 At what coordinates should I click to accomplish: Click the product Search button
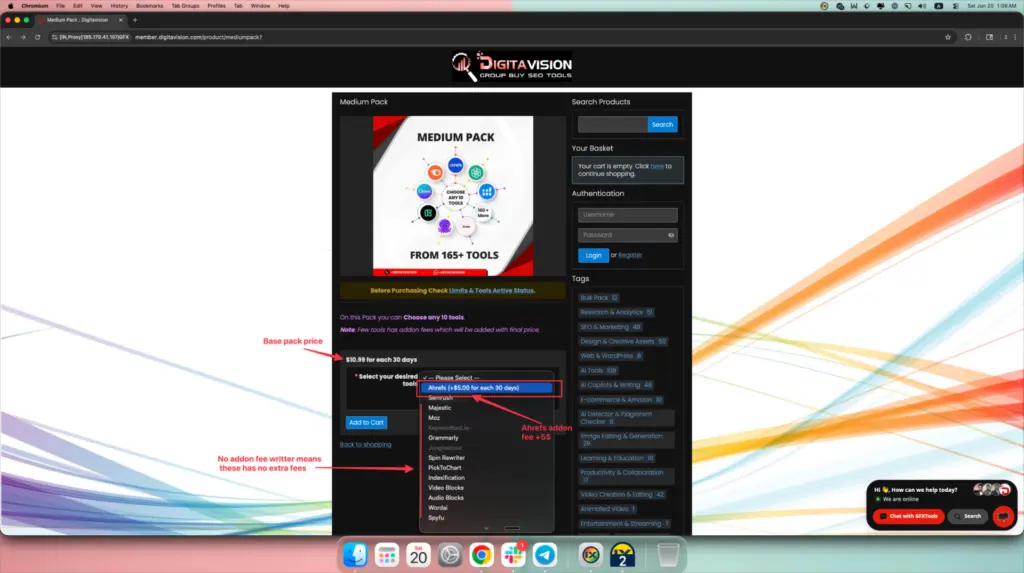point(662,124)
